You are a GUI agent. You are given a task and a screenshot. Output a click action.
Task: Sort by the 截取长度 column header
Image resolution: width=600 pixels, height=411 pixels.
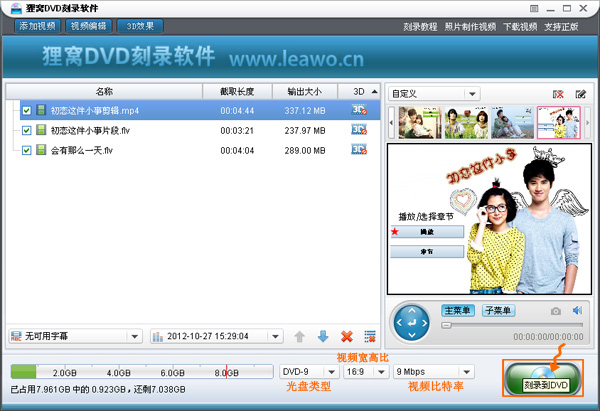237,92
